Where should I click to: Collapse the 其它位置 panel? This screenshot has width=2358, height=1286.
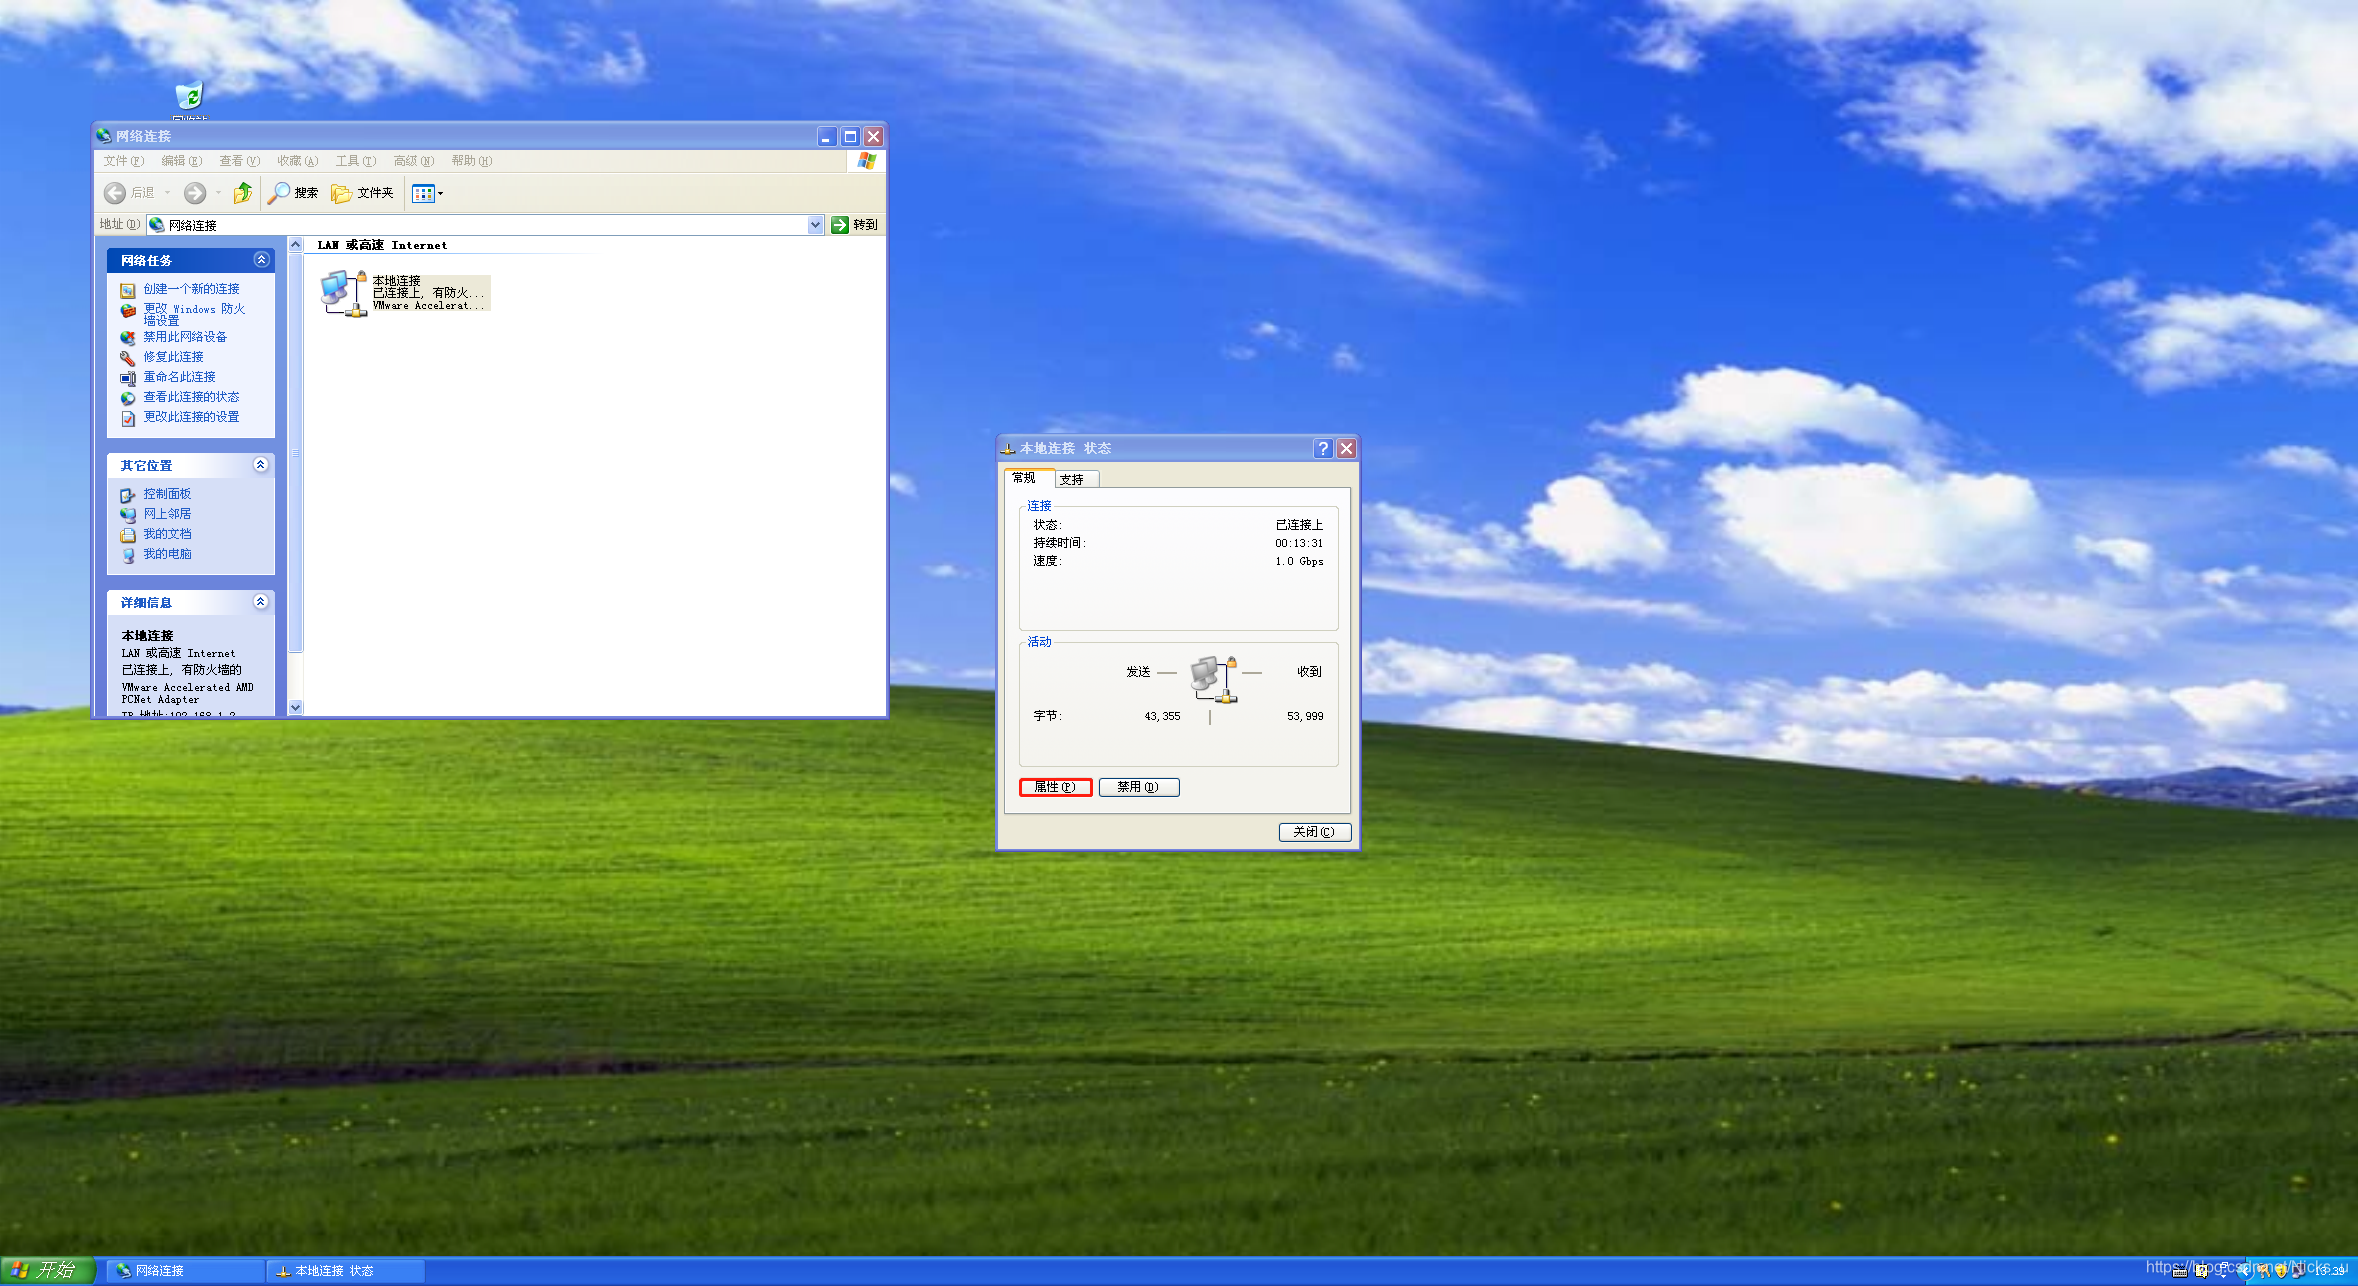tap(261, 465)
